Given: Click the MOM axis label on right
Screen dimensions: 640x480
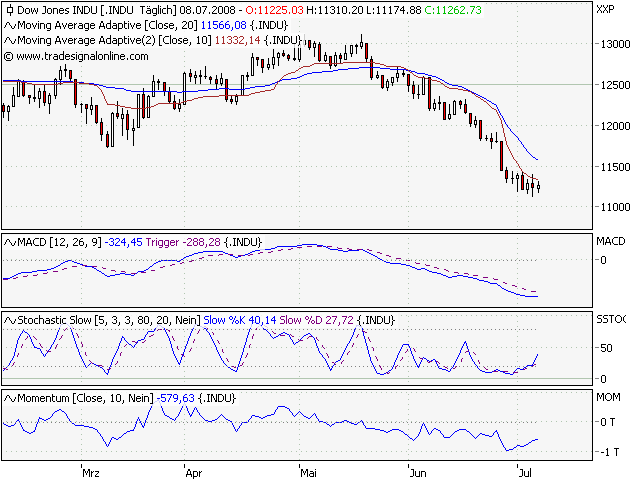Looking at the screenshot, I should [608, 398].
